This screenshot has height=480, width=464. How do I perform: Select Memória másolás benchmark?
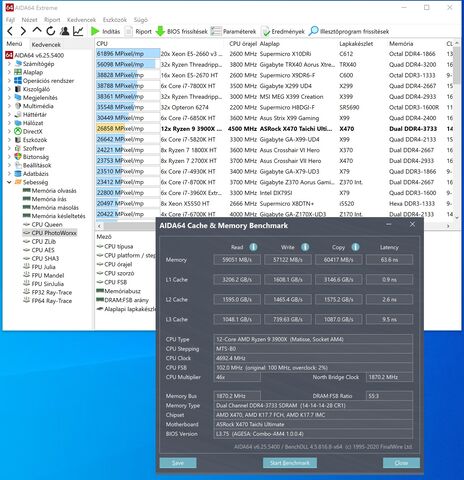(x=51, y=207)
